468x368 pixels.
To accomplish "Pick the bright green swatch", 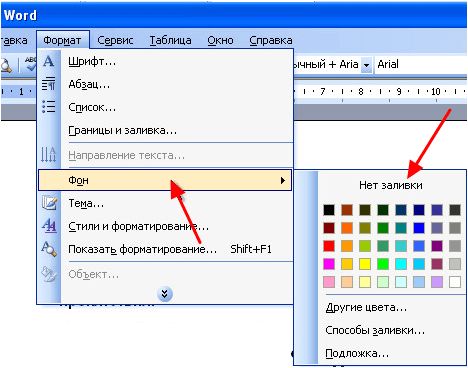I will click(x=383, y=264).
